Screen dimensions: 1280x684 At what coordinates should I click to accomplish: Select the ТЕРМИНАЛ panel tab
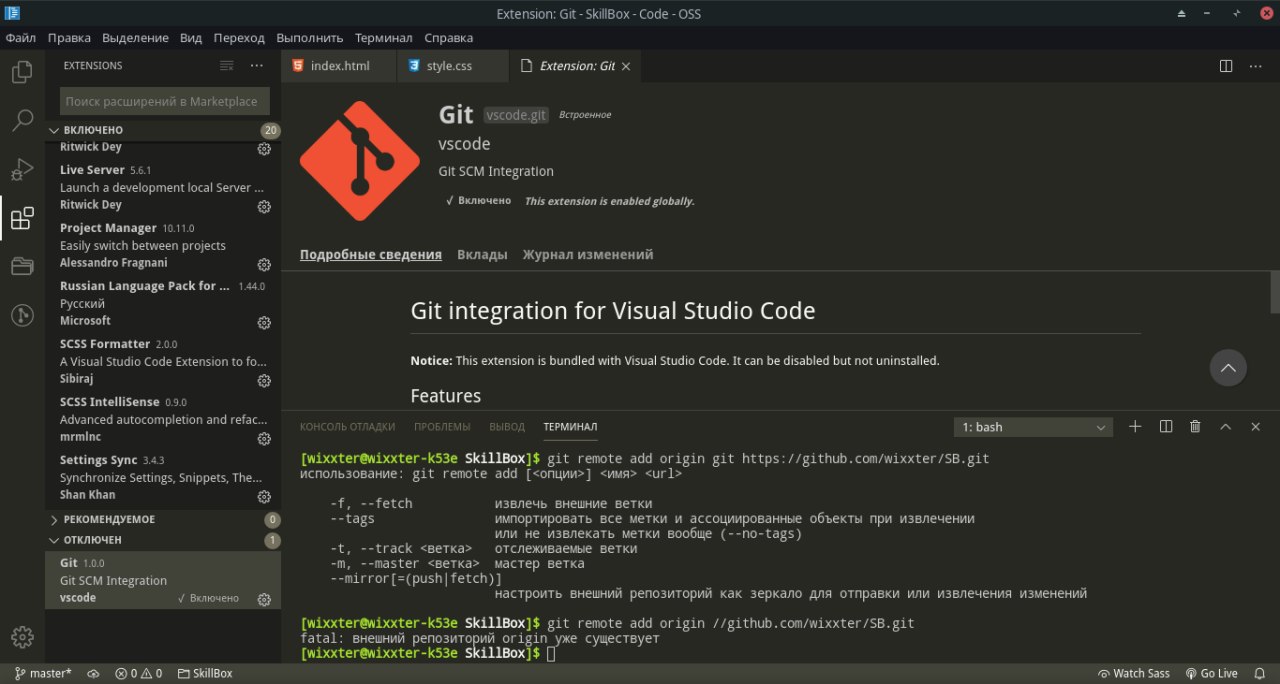tap(570, 427)
